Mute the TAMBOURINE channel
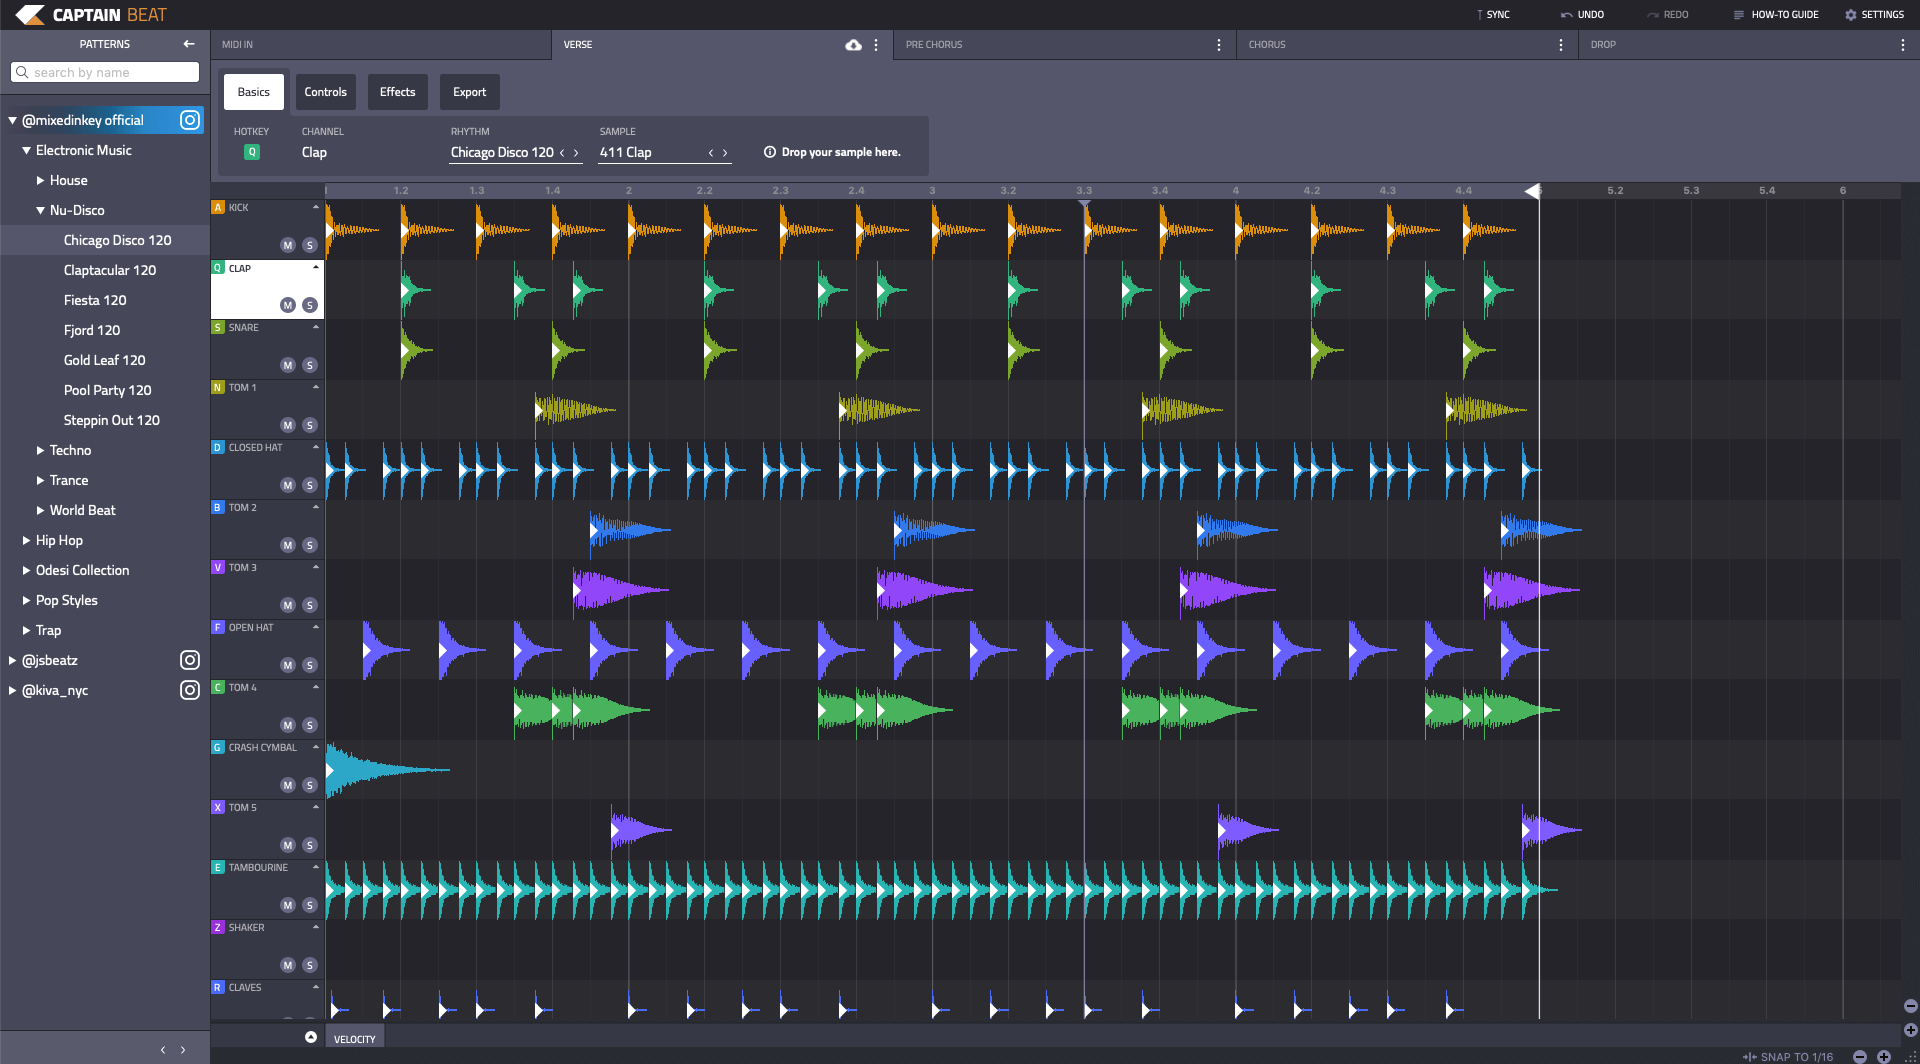1920x1064 pixels. [x=288, y=905]
